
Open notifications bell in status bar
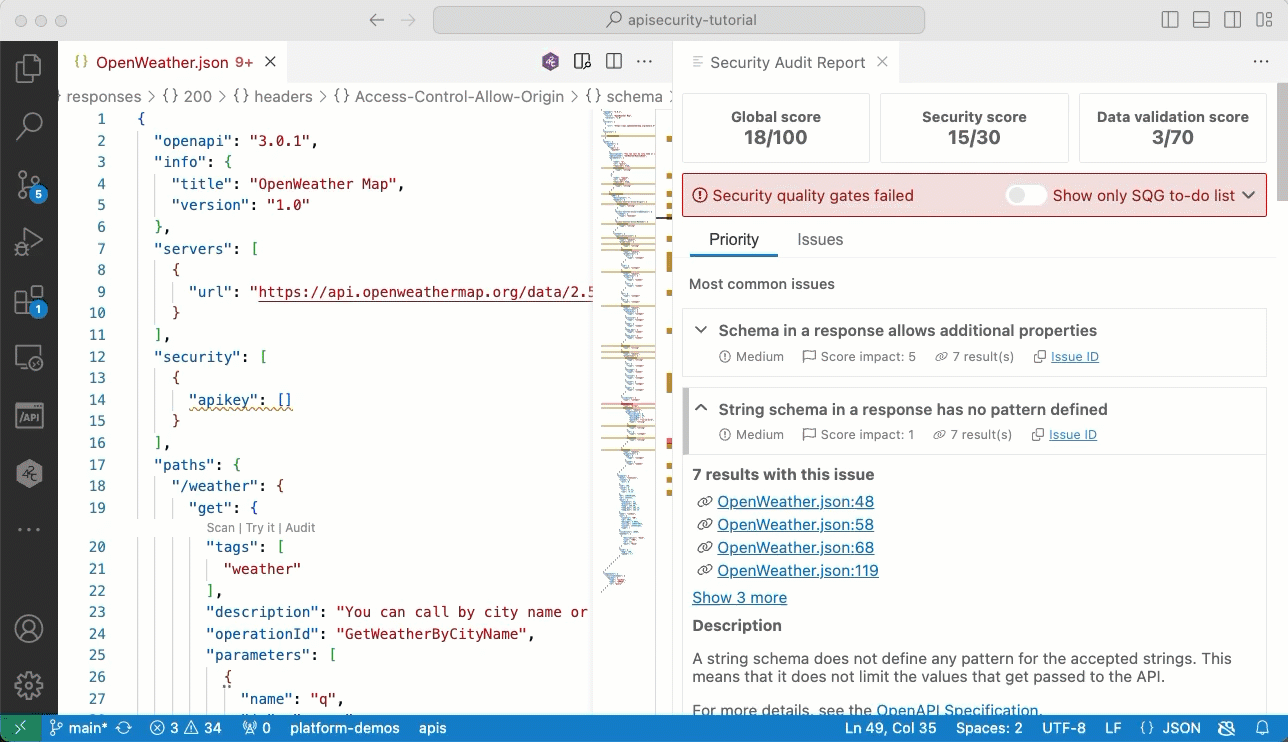1263,728
